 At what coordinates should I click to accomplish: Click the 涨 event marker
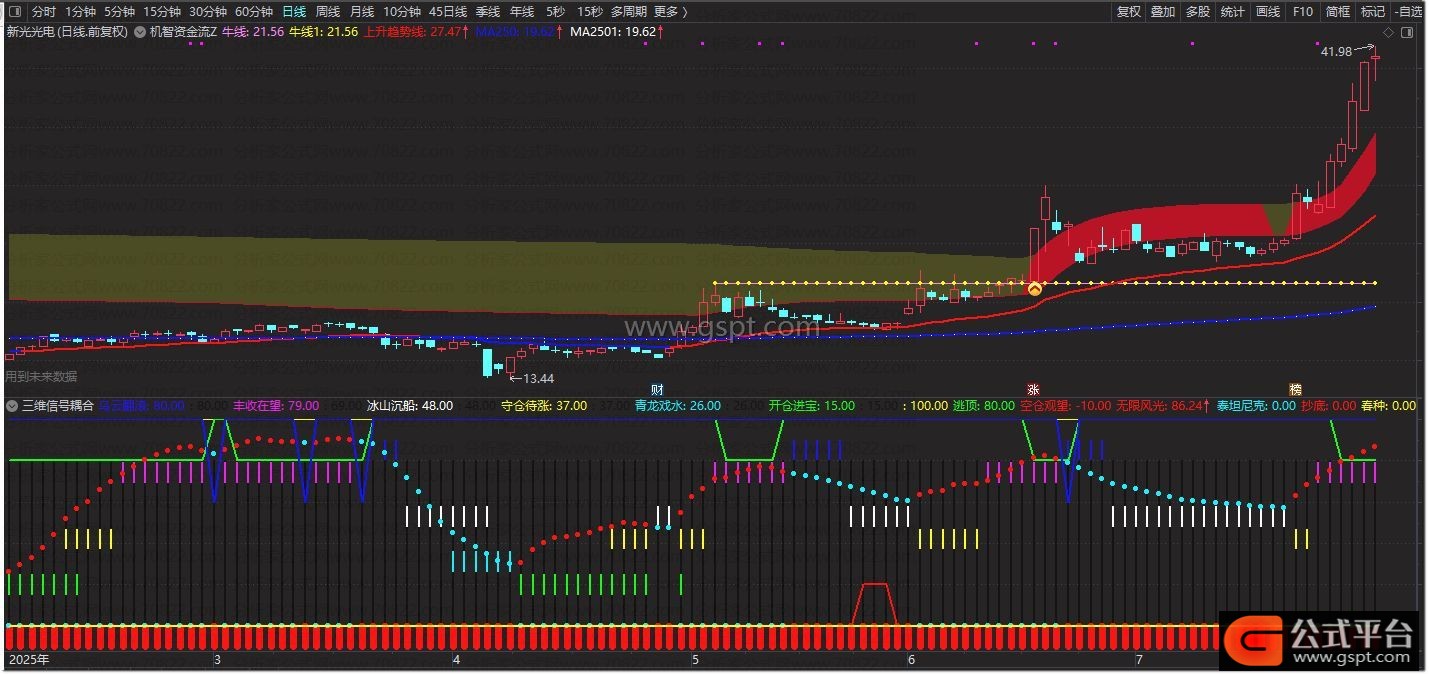click(x=1034, y=389)
